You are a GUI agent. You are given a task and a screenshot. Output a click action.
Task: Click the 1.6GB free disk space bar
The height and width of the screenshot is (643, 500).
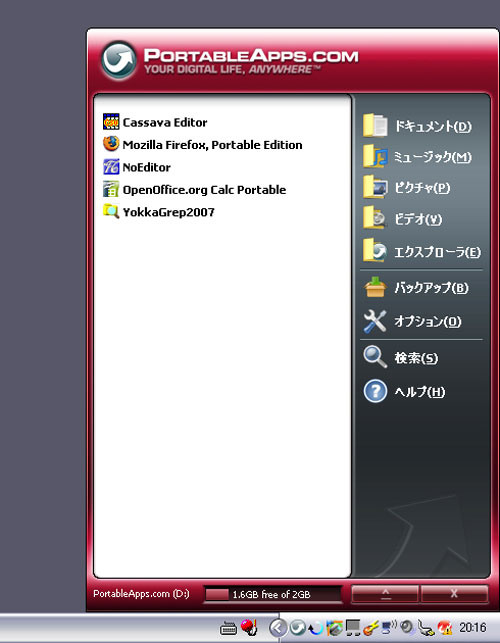pos(273,594)
